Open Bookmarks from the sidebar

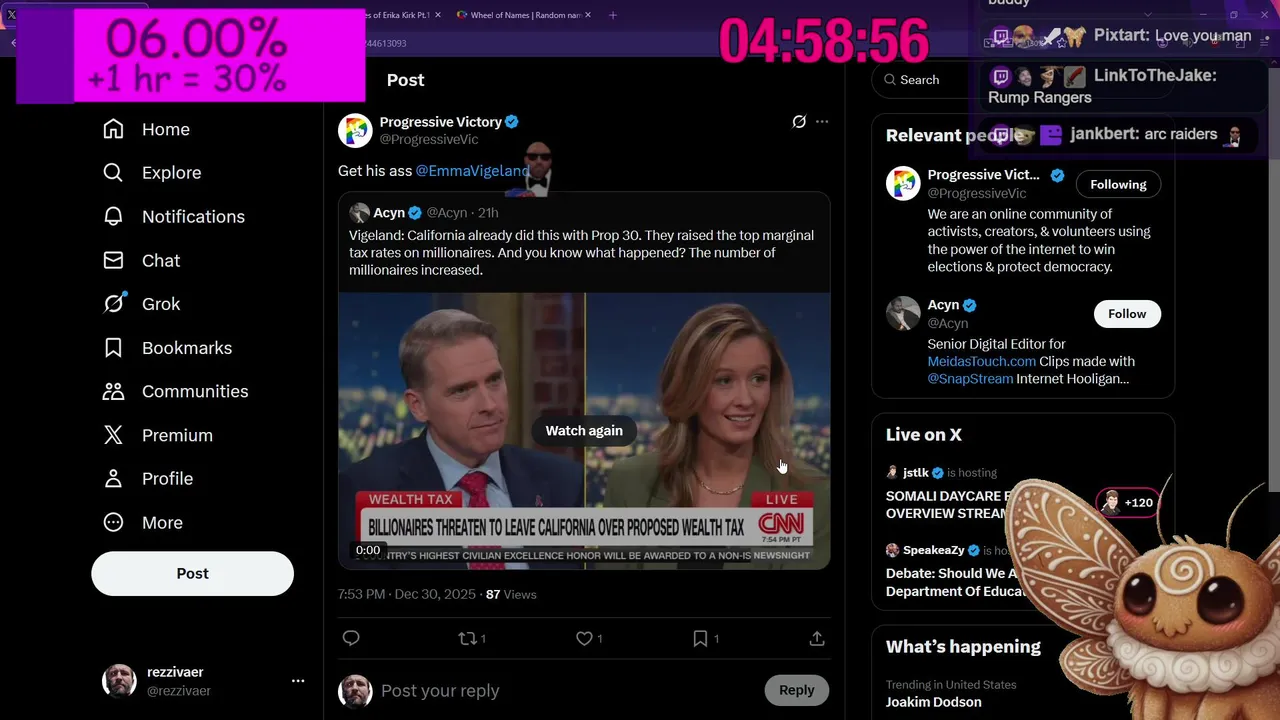coord(167,348)
